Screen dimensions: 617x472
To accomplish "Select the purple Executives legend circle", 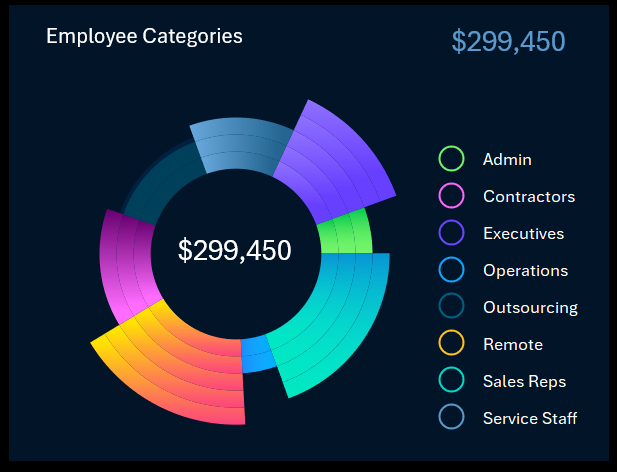I will [x=451, y=233].
